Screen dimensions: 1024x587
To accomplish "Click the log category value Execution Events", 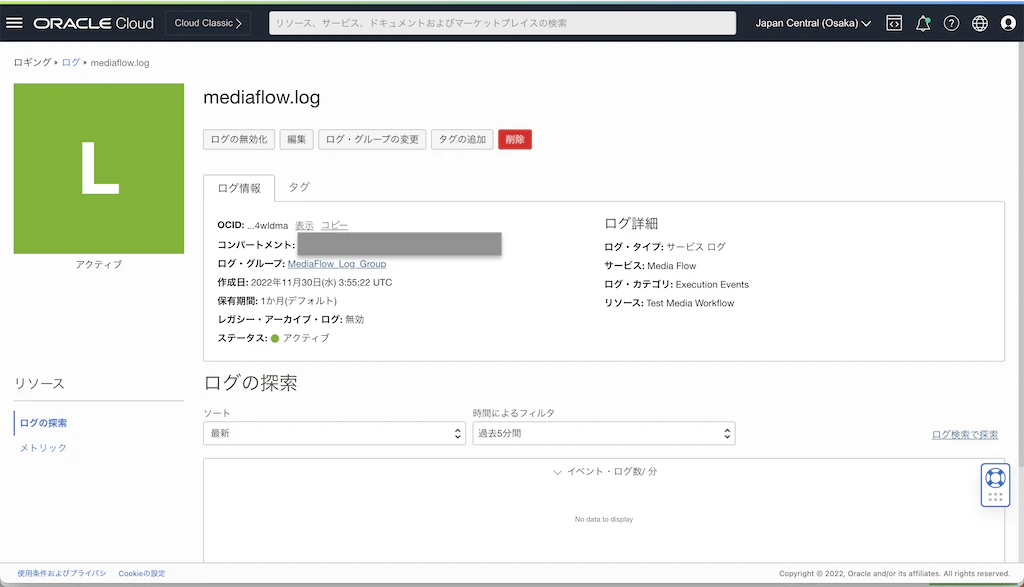I will 712,285.
